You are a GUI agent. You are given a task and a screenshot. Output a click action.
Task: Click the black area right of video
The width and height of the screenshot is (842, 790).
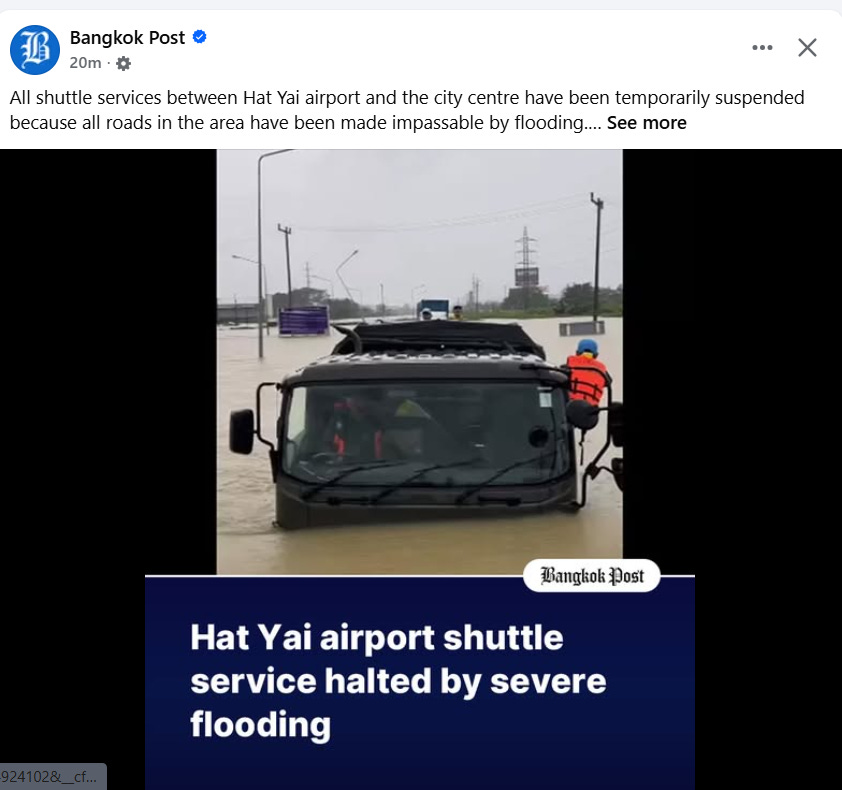pos(732,361)
